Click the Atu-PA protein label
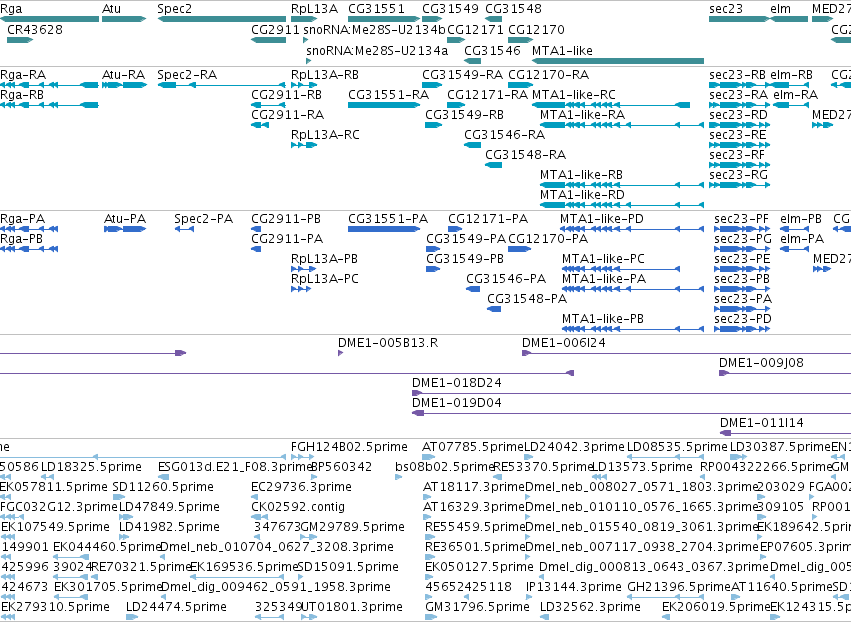The image size is (851, 622). point(125,219)
